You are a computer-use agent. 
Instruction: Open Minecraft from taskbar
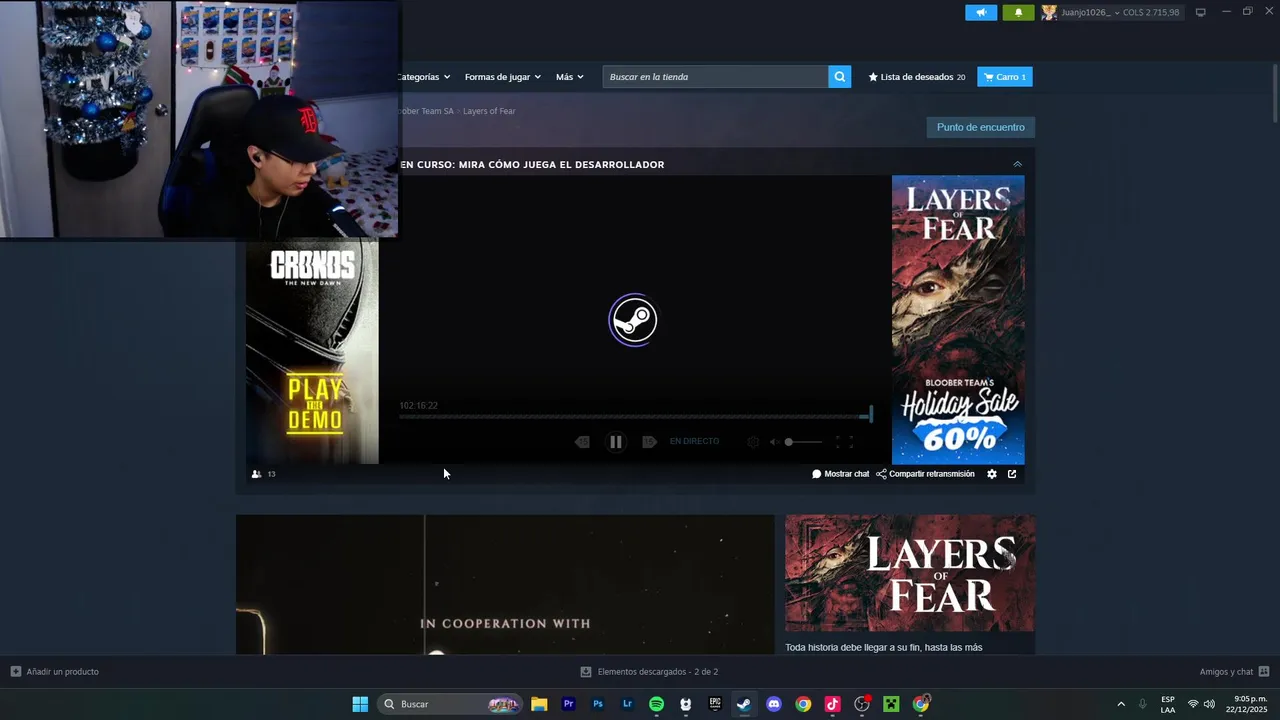tap(891, 704)
